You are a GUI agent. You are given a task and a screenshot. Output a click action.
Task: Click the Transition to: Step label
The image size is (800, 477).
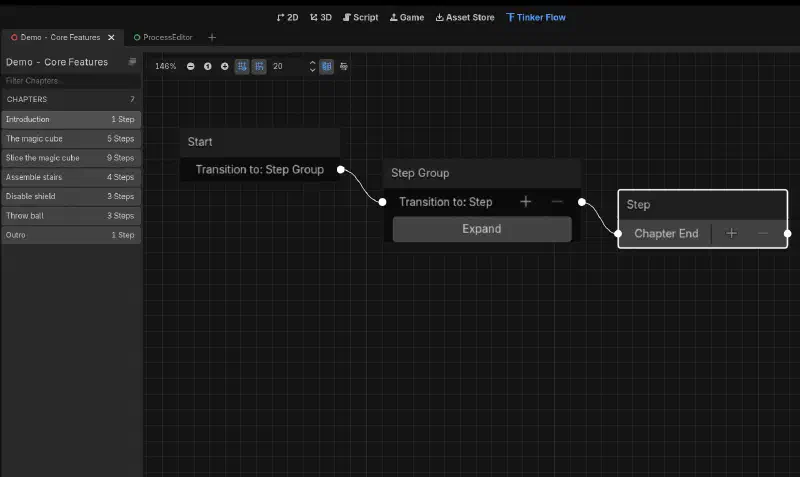click(x=445, y=202)
